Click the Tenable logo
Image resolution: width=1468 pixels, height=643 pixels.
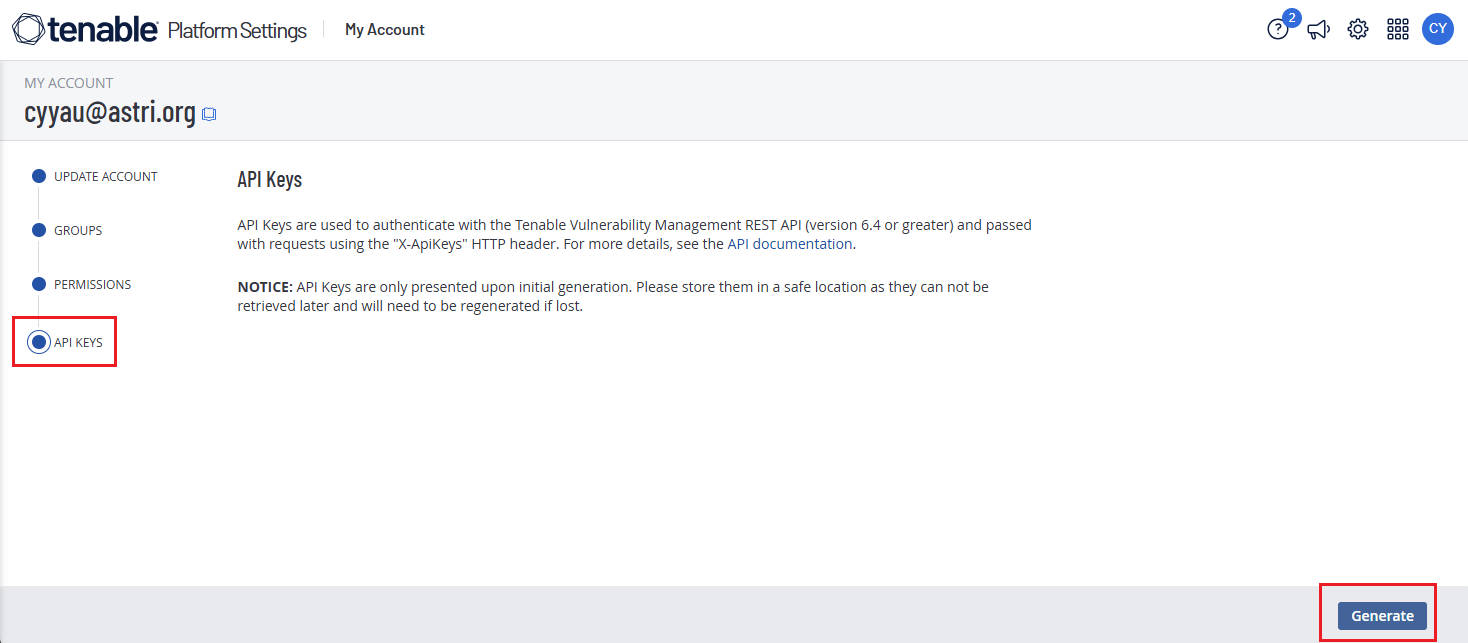[85, 30]
